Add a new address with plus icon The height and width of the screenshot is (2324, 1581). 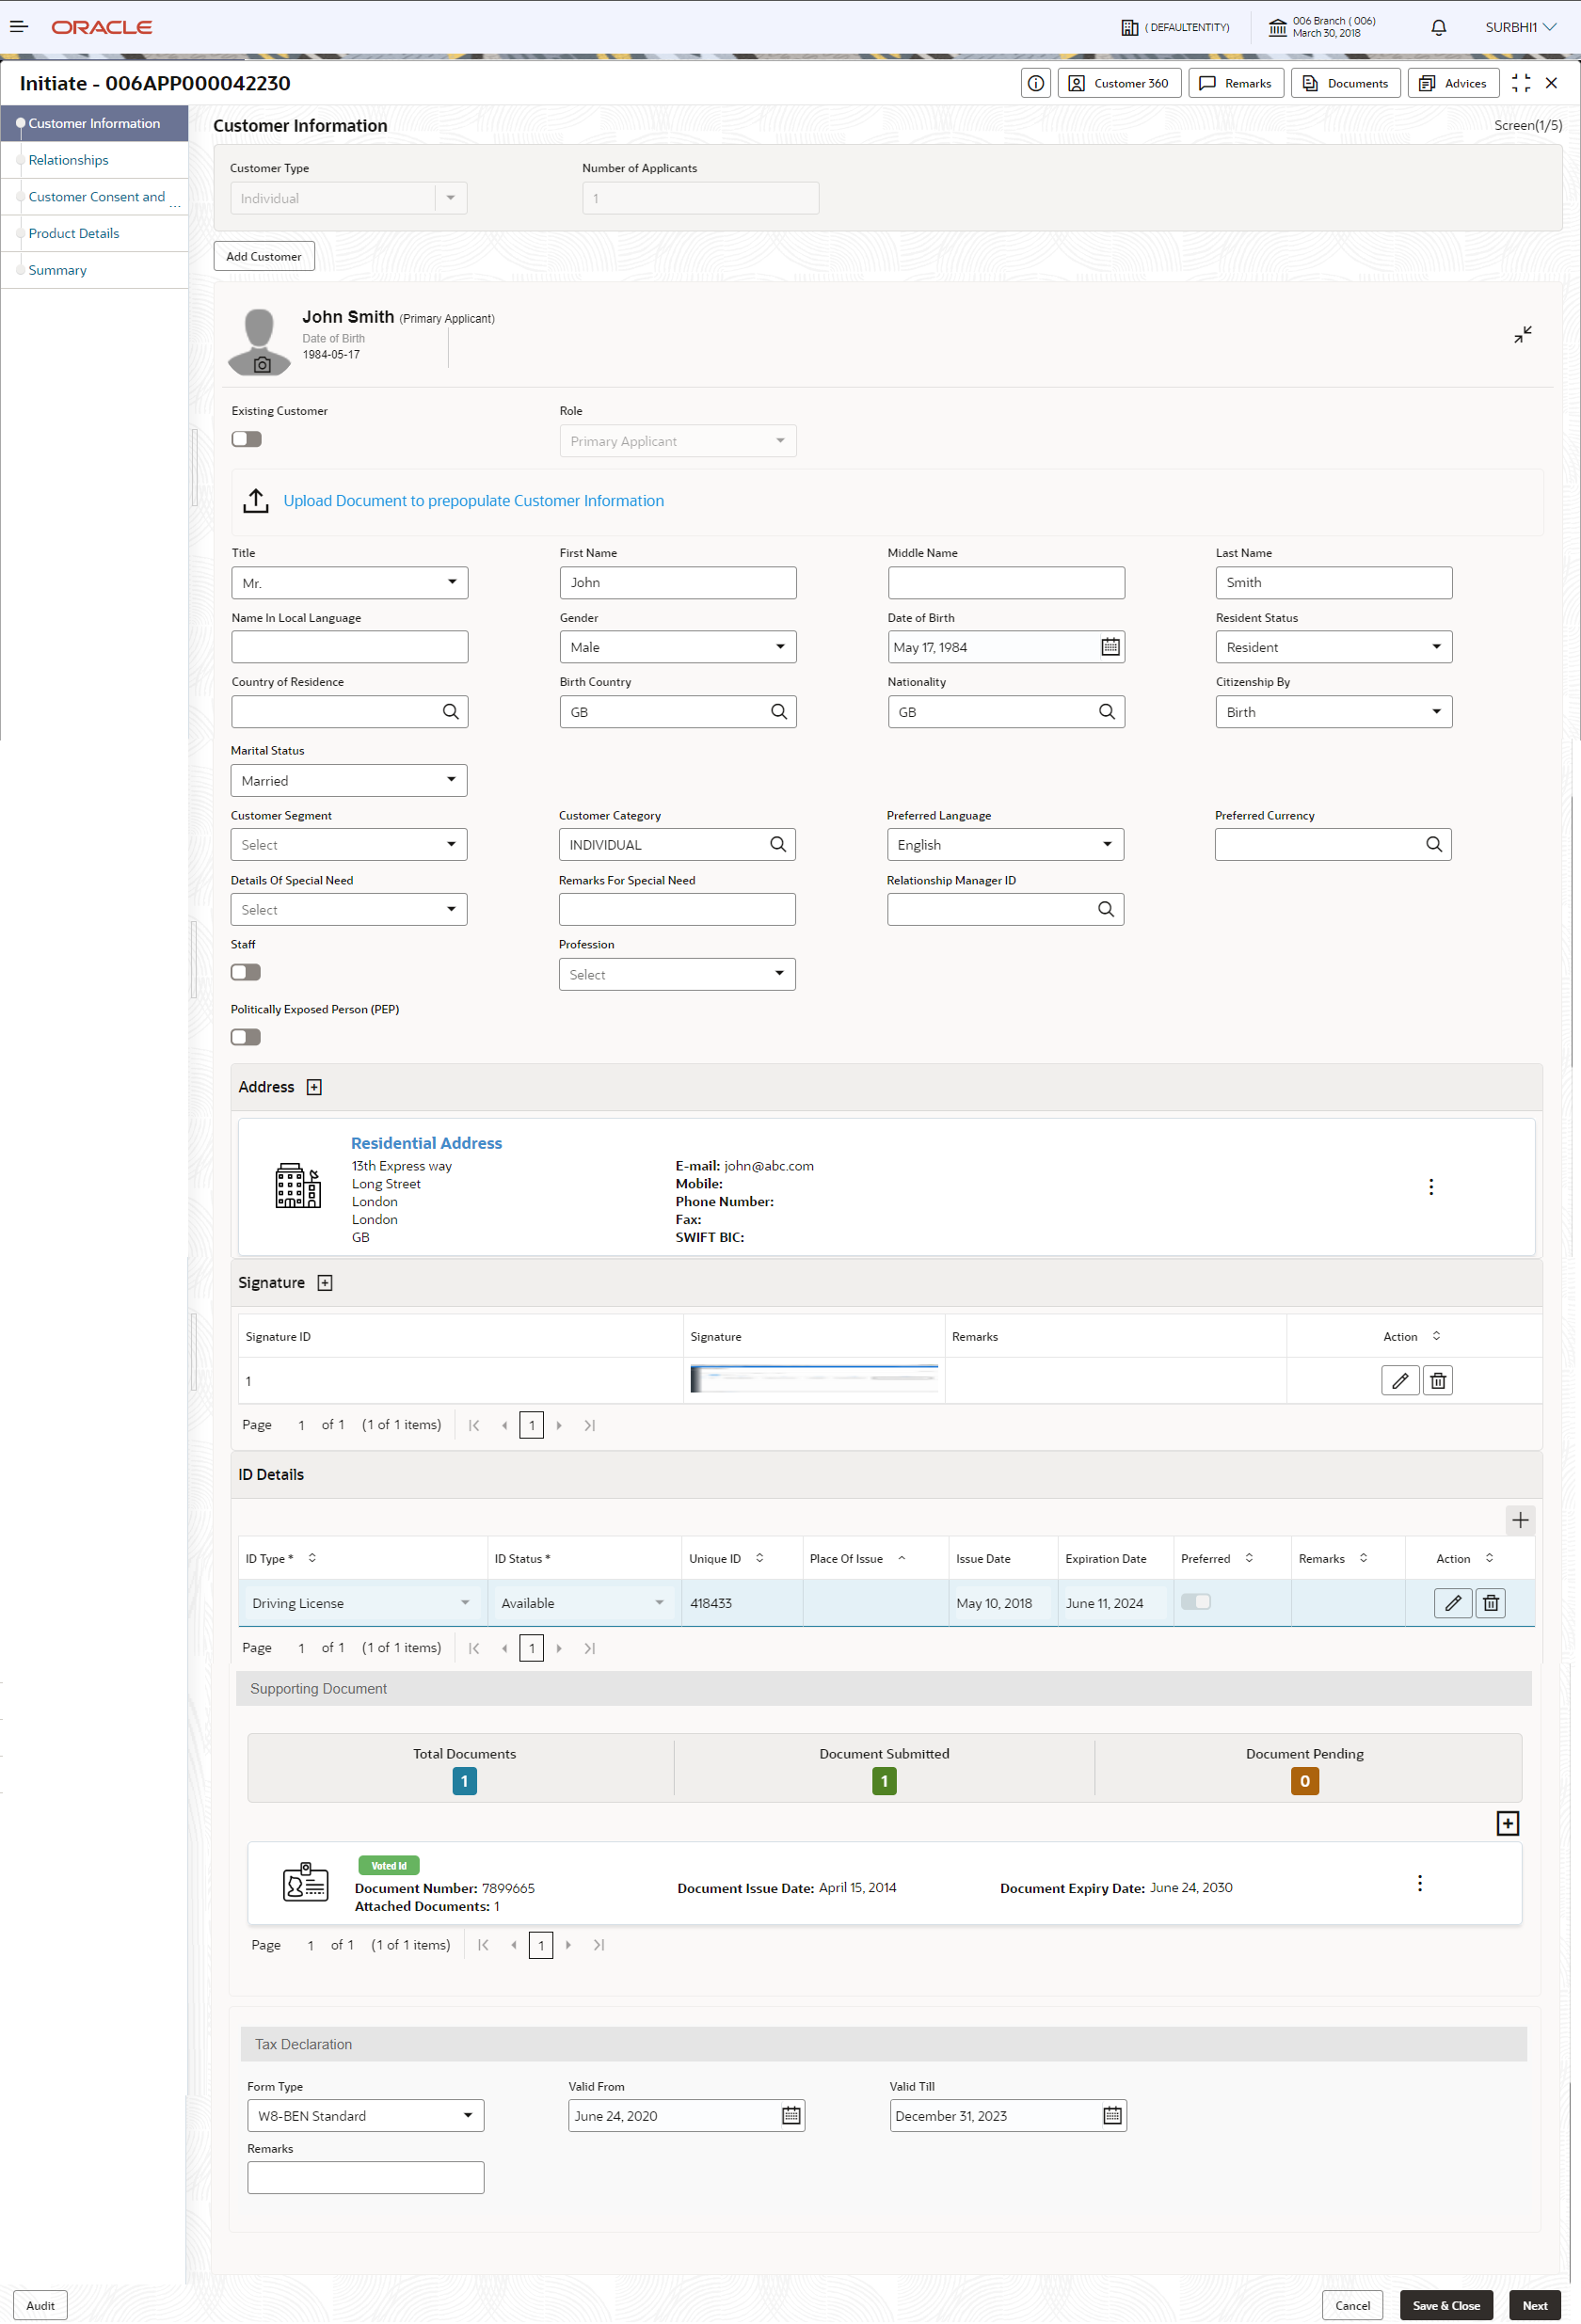coord(314,1087)
